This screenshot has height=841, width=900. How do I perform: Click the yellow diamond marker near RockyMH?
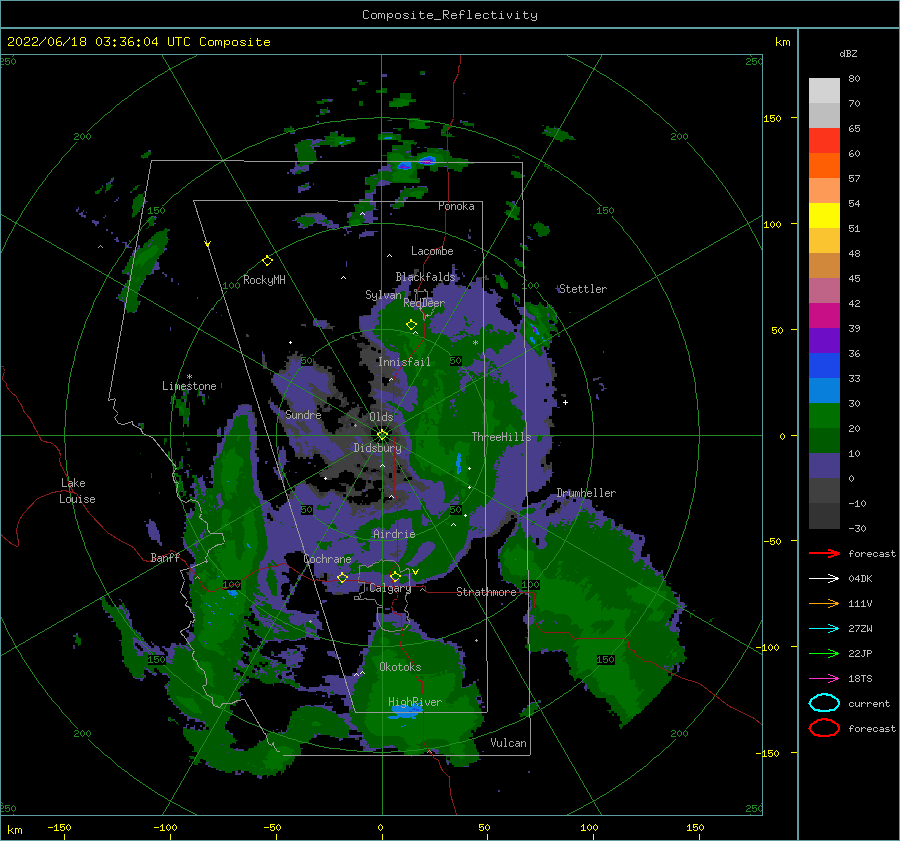(267, 261)
